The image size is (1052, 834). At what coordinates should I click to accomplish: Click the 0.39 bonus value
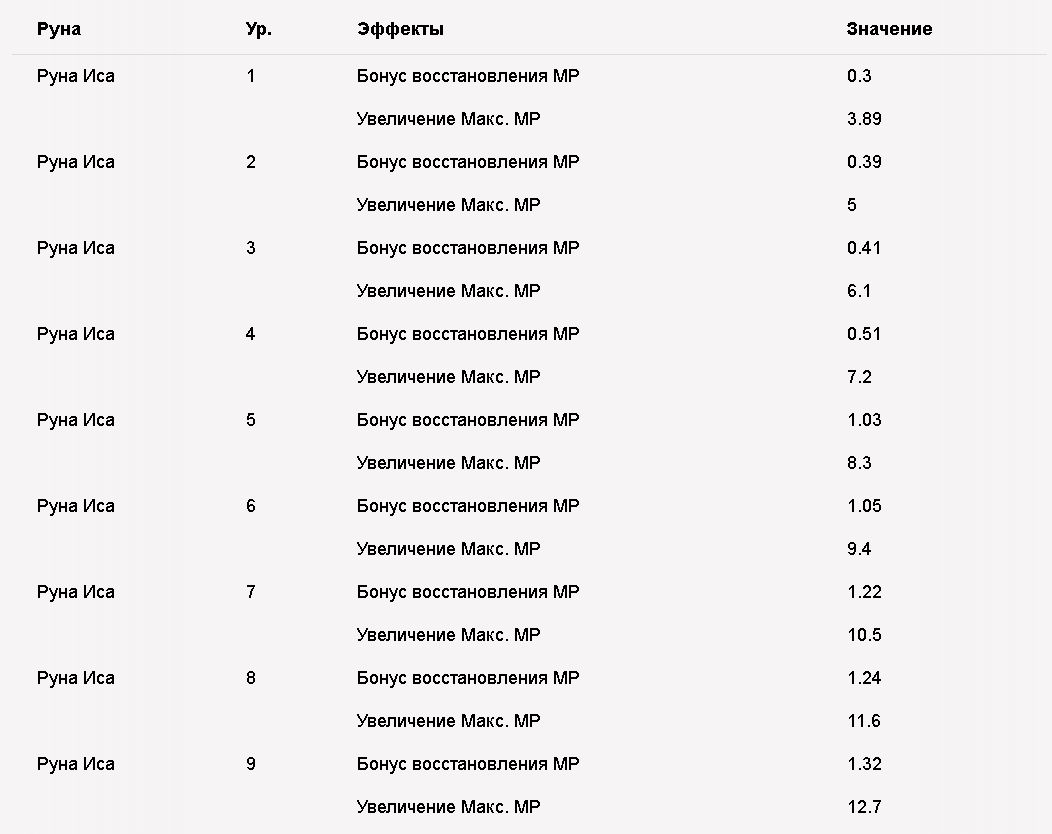pyautogui.click(x=864, y=162)
